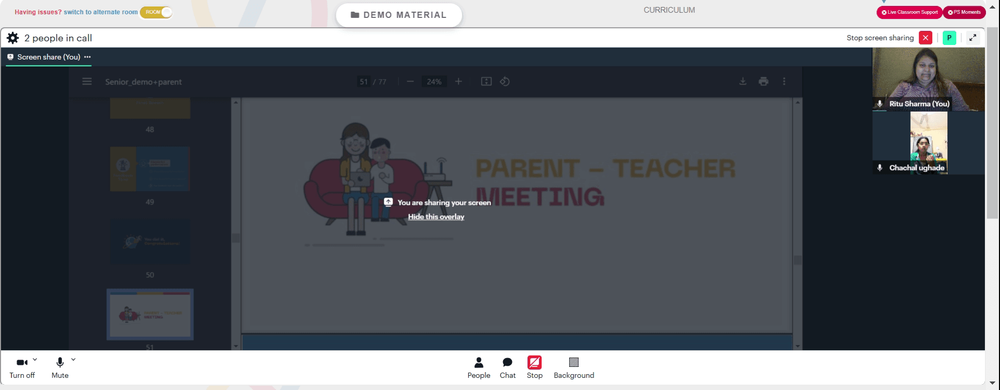
Task: Expand the call to fullscreen
Action: pos(973,38)
